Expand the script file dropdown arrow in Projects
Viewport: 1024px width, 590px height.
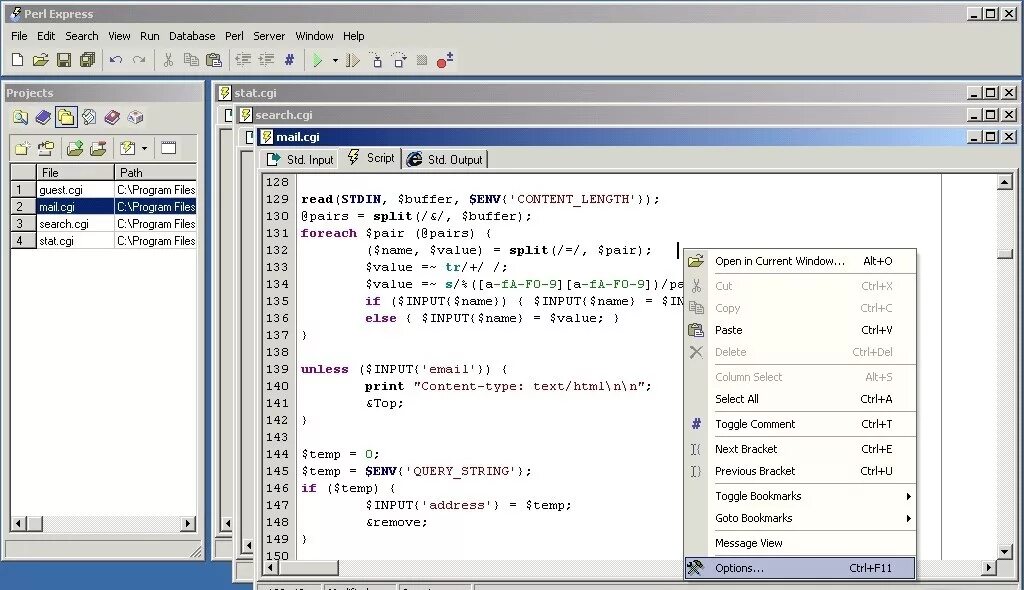pos(144,148)
